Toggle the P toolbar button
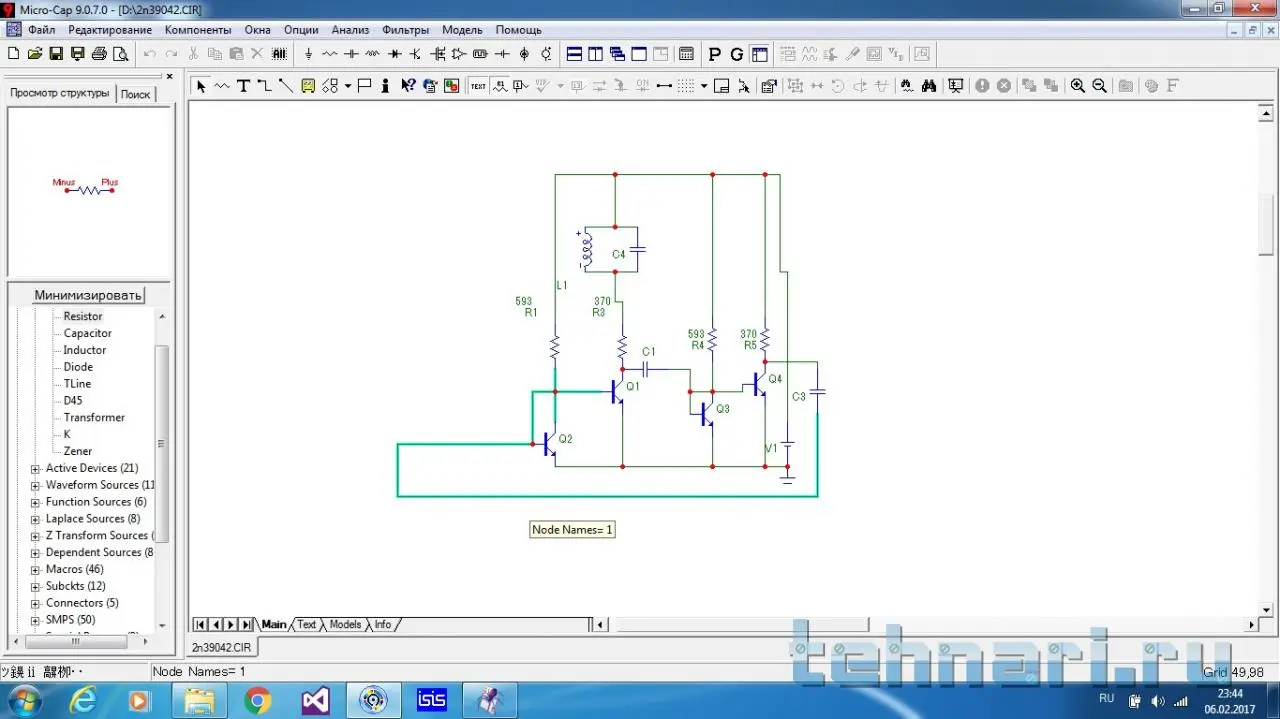This screenshot has height=719, width=1280. (714, 54)
